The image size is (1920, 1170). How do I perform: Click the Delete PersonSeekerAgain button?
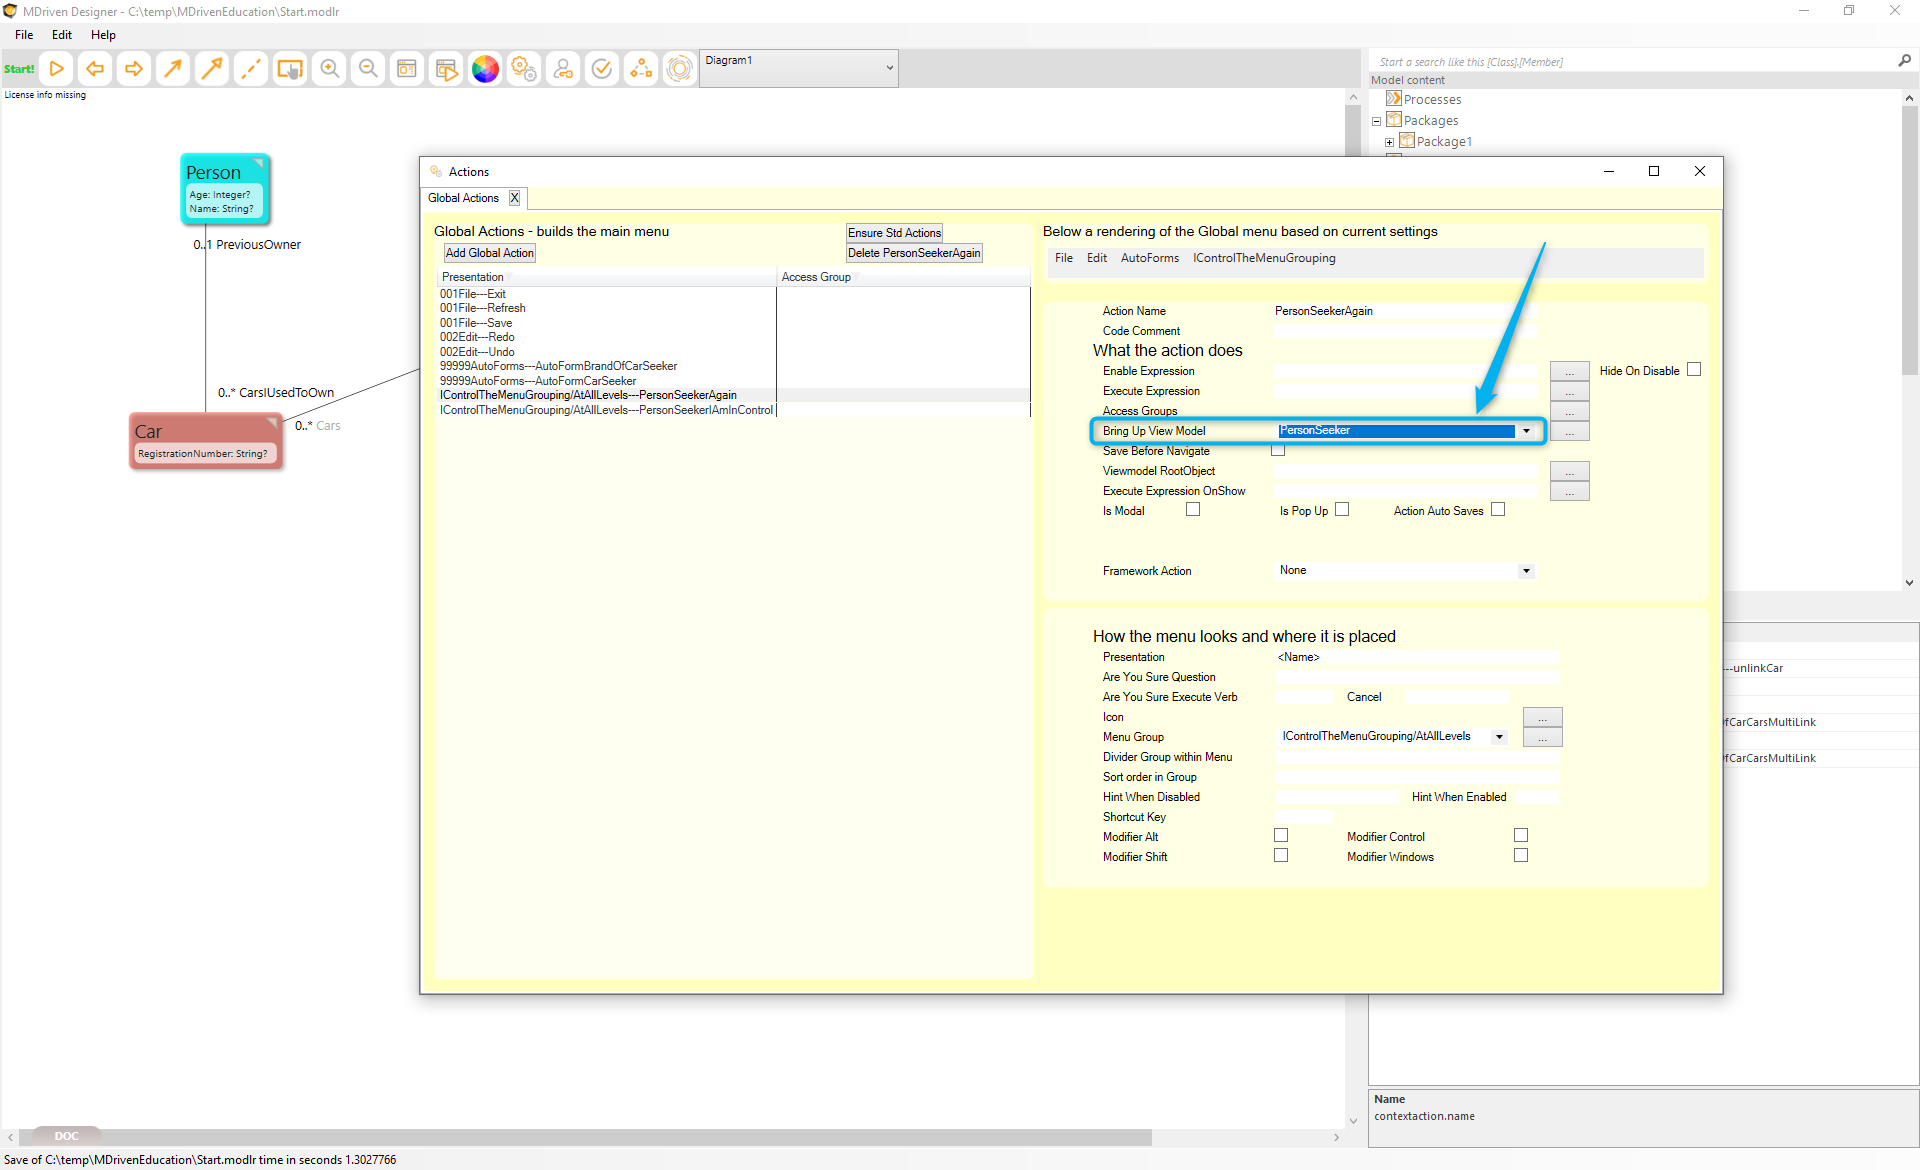tap(914, 253)
